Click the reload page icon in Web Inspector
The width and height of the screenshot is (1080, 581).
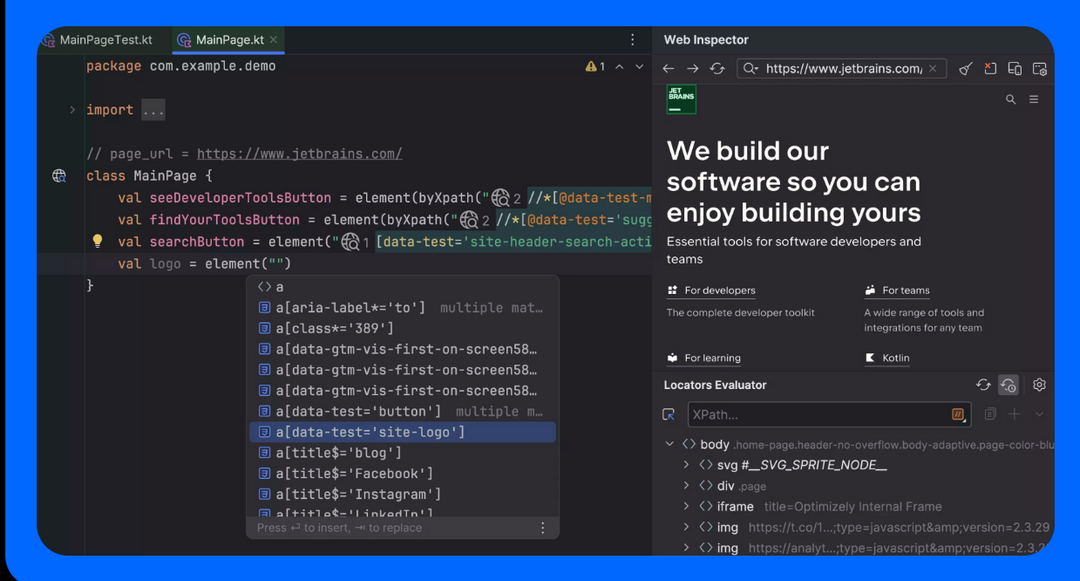pyautogui.click(x=717, y=69)
